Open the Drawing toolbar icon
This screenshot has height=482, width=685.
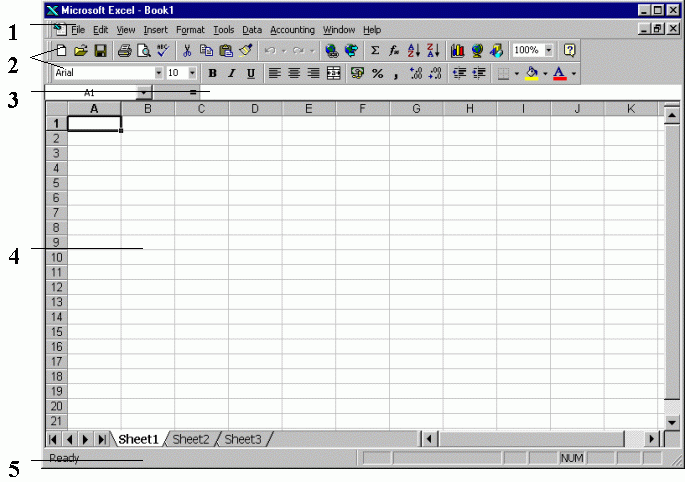(496, 51)
